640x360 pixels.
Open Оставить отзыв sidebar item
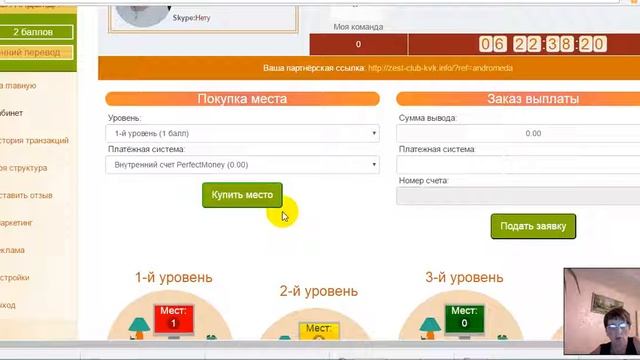[x=26, y=195]
